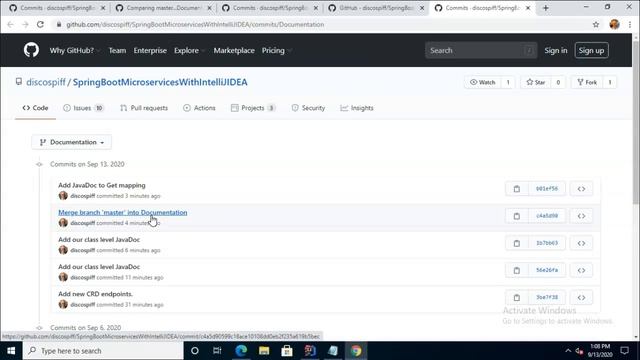Switch to the 'GitHub - discospiff' browser tab
The height and width of the screenshot is (360, 640).
click(x=376, y=8)
